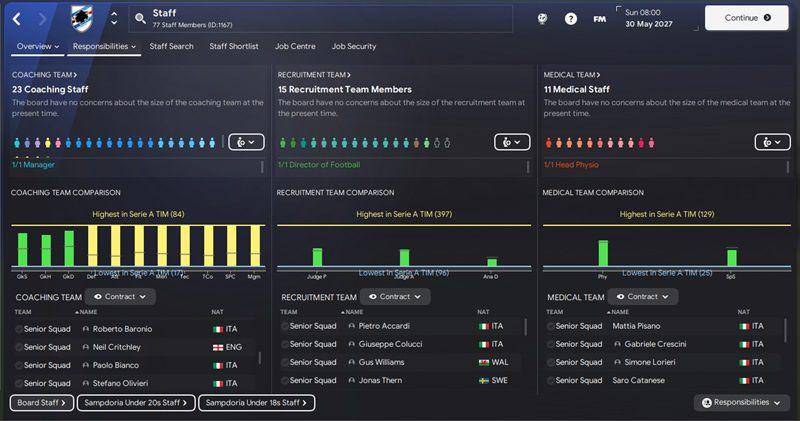The height and width of the screenshot is (421, 800).
Task: Click Gus Williams' Wales flag
Action: 484,362
